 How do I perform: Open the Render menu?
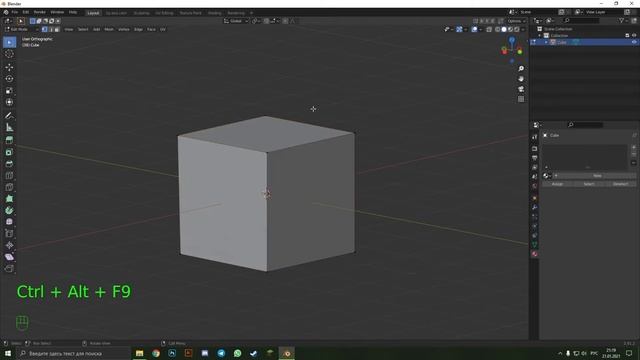(40, 12)
